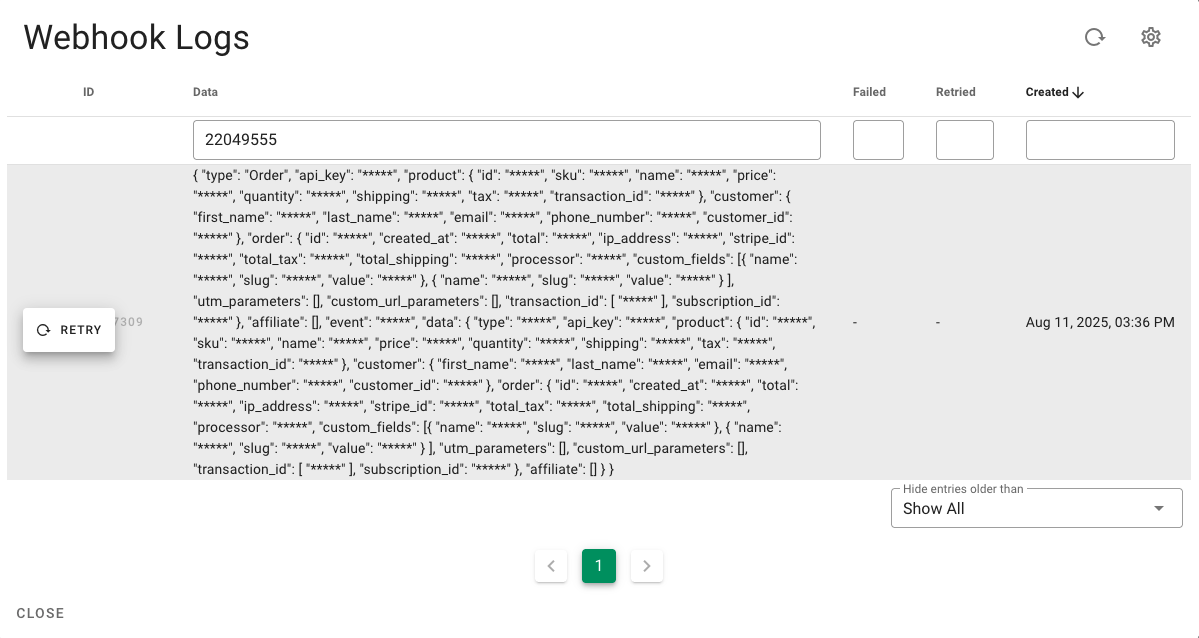The width and height of the screenshot is (1199, 638).
Task: Click the Retry button on the log entry
Action: point(69,330)
